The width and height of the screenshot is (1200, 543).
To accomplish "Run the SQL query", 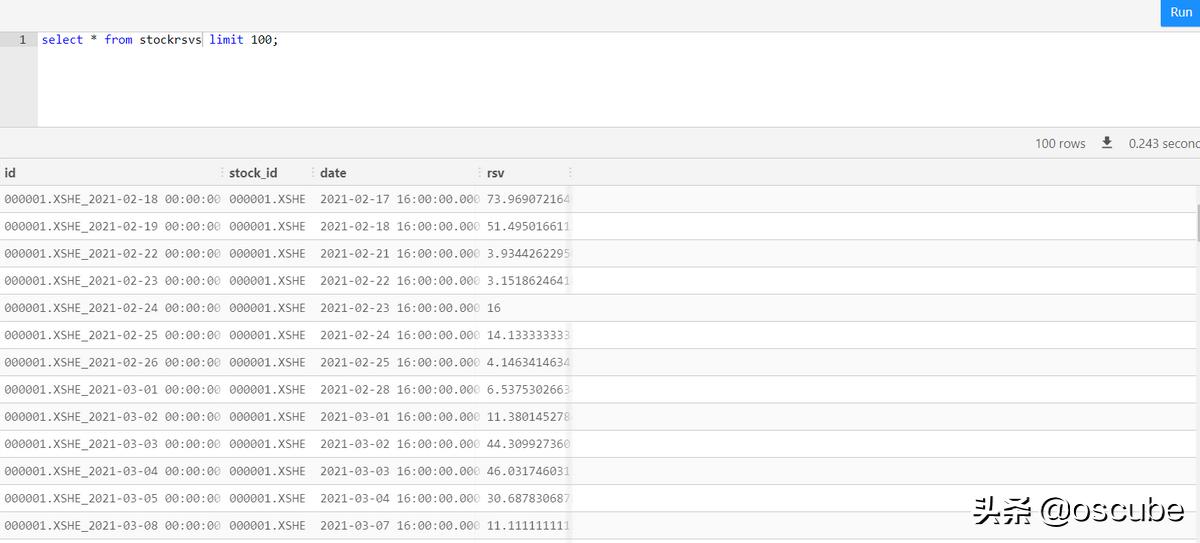I will pos(1181,13).
